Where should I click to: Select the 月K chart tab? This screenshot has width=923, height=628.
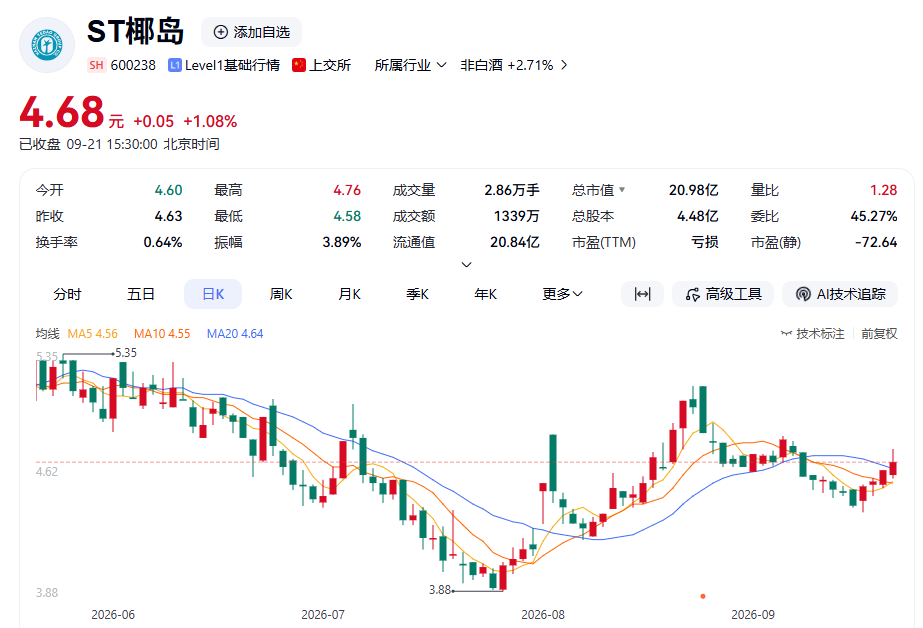(x=349, y=294)
